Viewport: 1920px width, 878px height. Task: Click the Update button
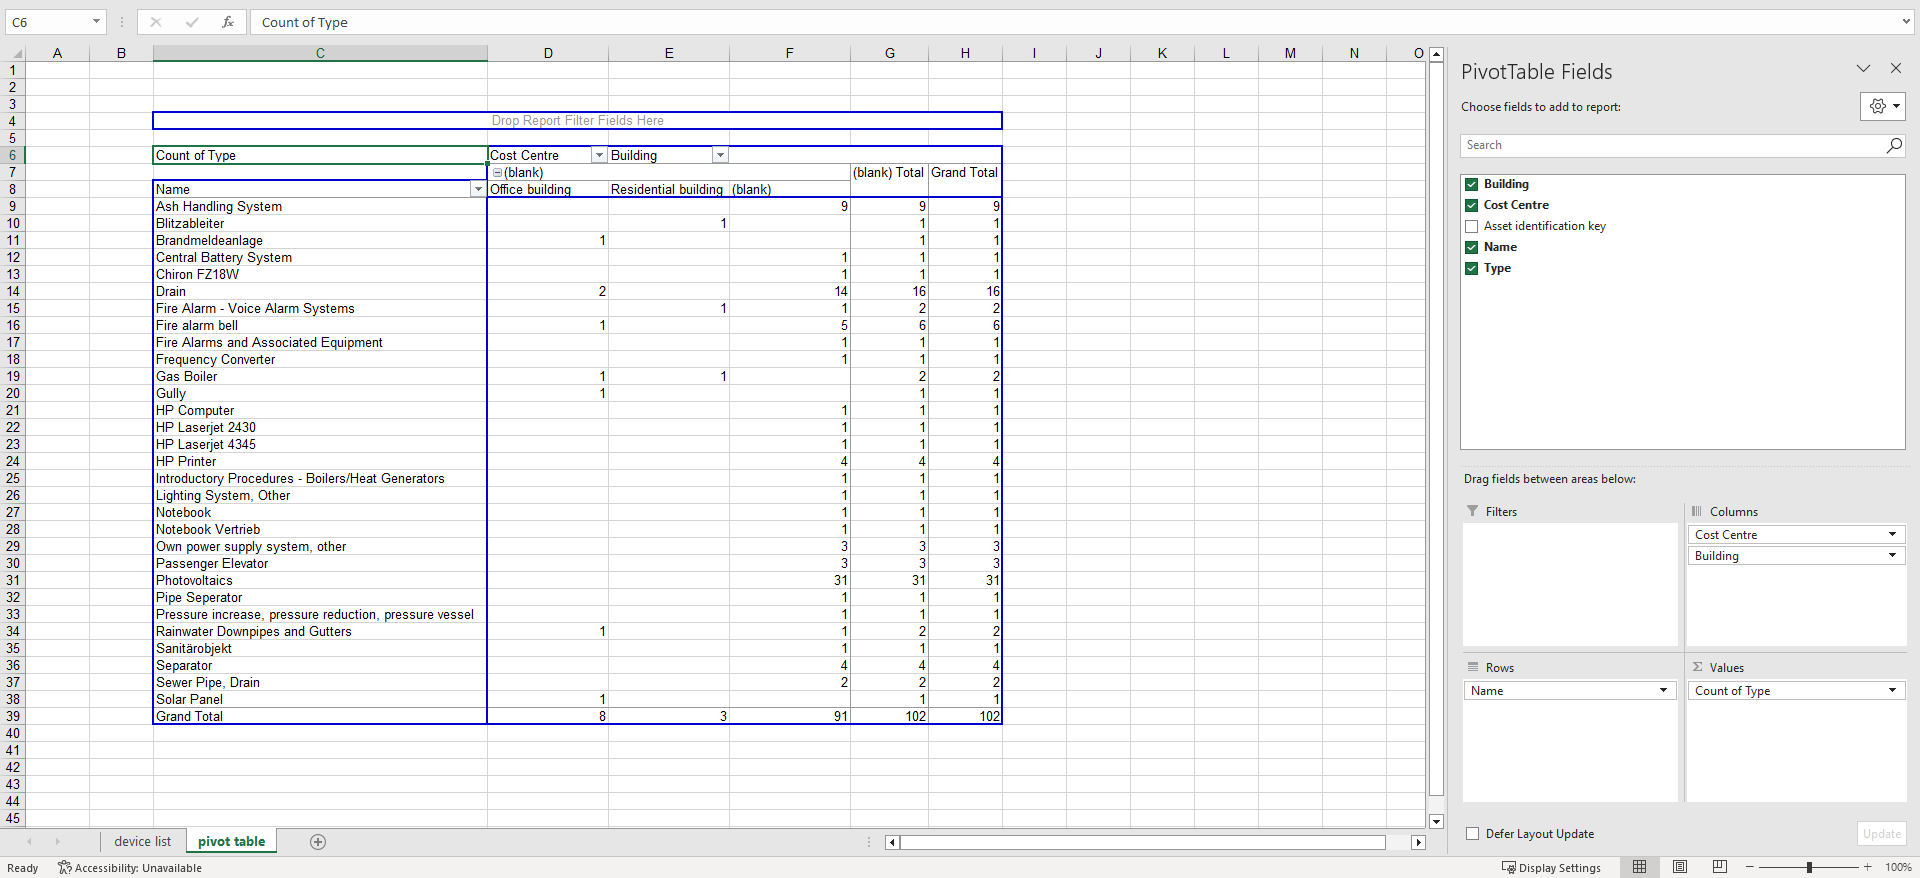coord(1882,834)
